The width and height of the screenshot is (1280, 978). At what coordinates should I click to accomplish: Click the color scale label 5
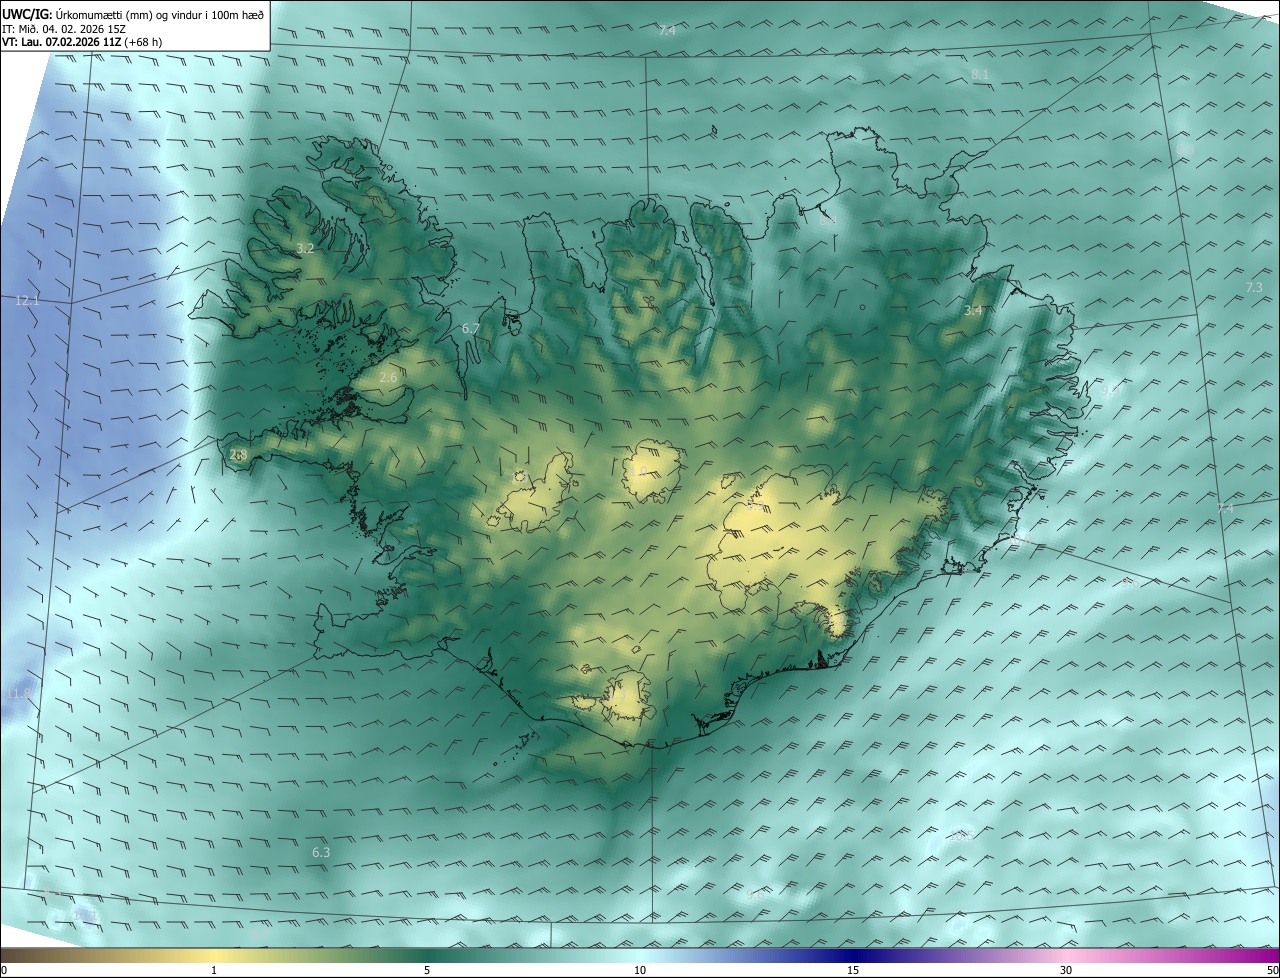click(x=427, y=971)
